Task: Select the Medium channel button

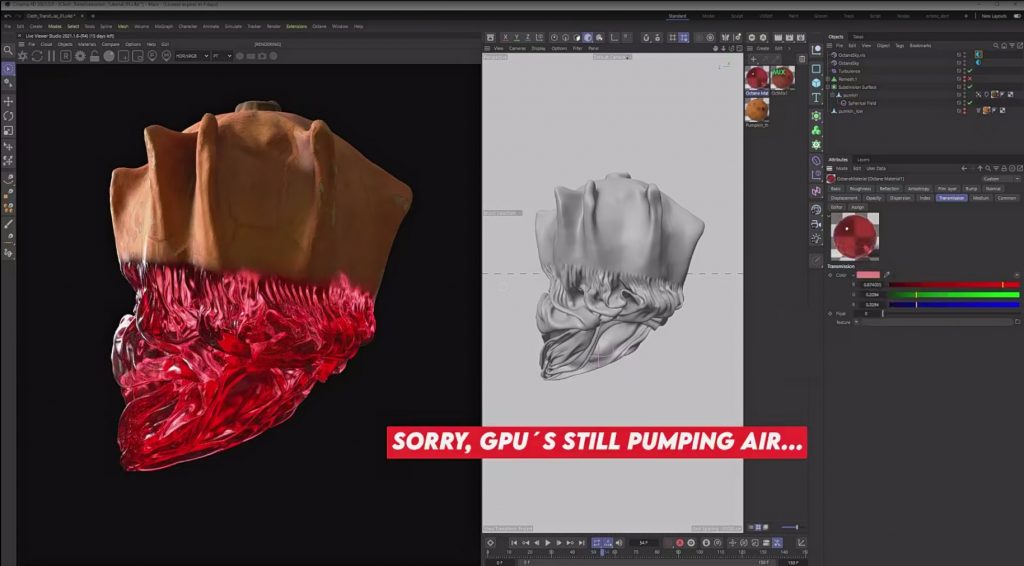Action: pos(980,198)
